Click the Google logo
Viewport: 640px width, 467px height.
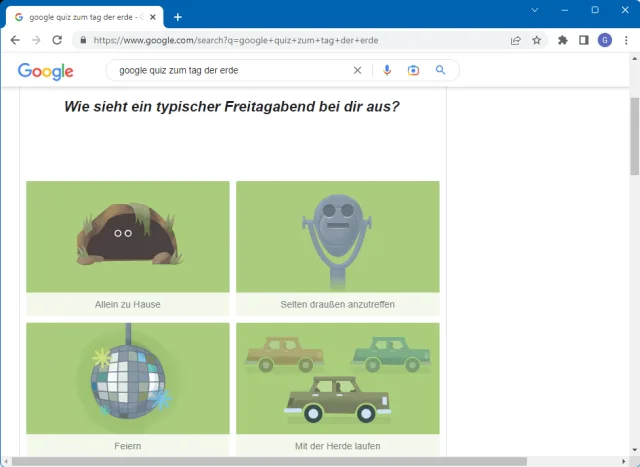[x=46, y=71]
